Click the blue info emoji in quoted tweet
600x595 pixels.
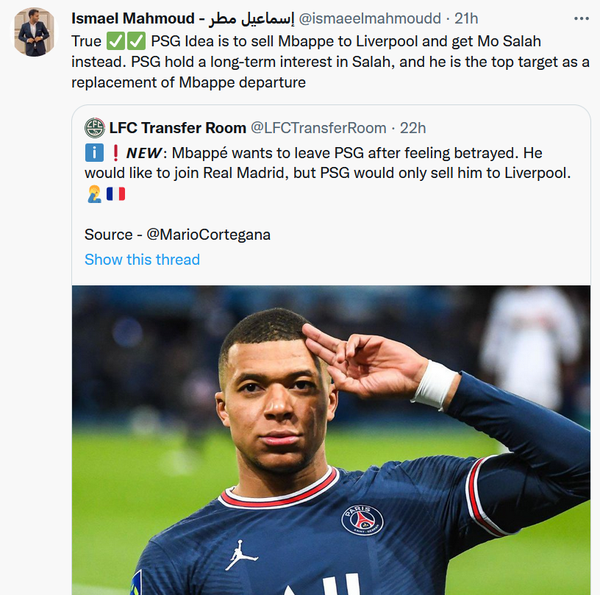pyautogui.click(x=93, y=152)
